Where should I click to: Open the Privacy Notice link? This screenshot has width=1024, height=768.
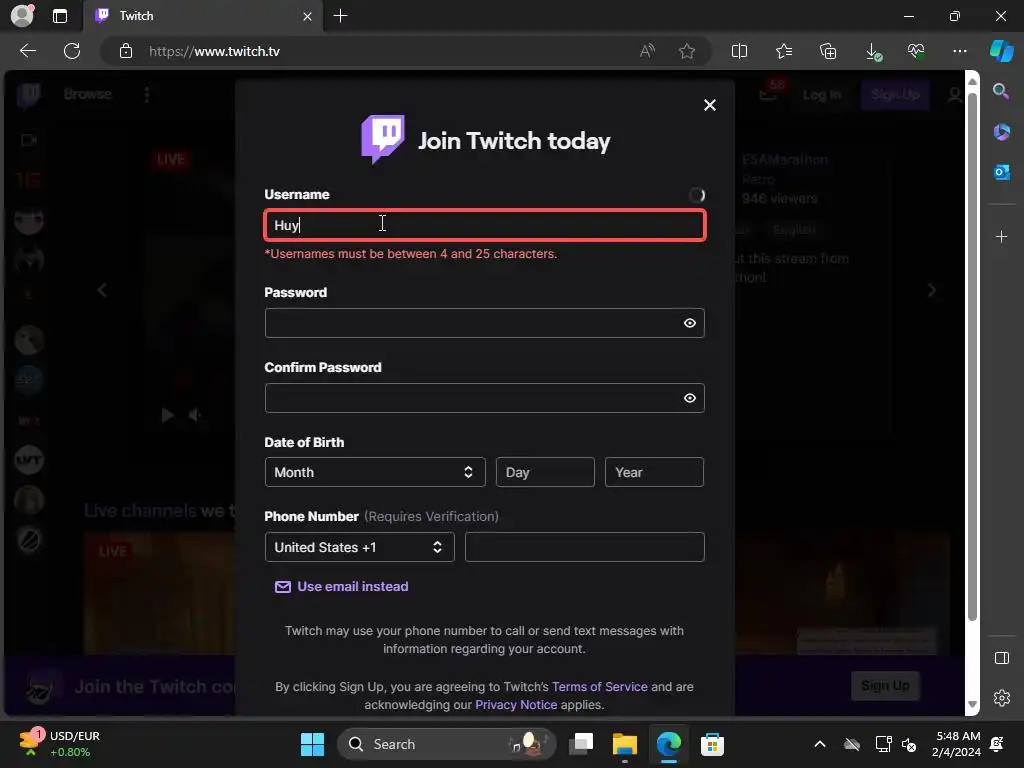516,705
